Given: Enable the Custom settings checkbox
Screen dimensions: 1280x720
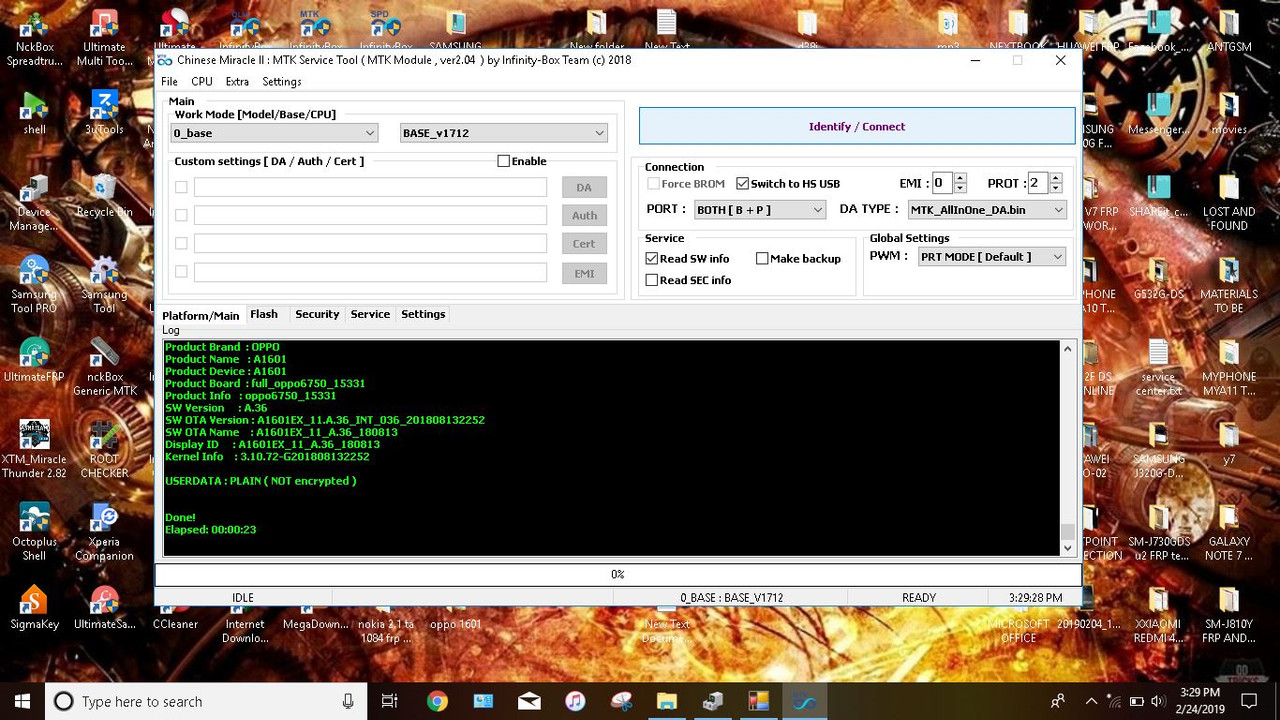Looking at the screenshot, I should tap(503, 161).
